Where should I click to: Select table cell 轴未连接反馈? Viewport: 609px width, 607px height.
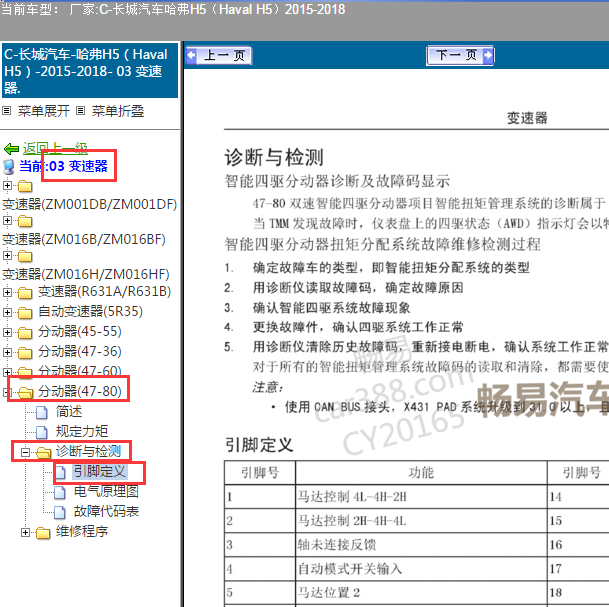click(x=421, y=544)
